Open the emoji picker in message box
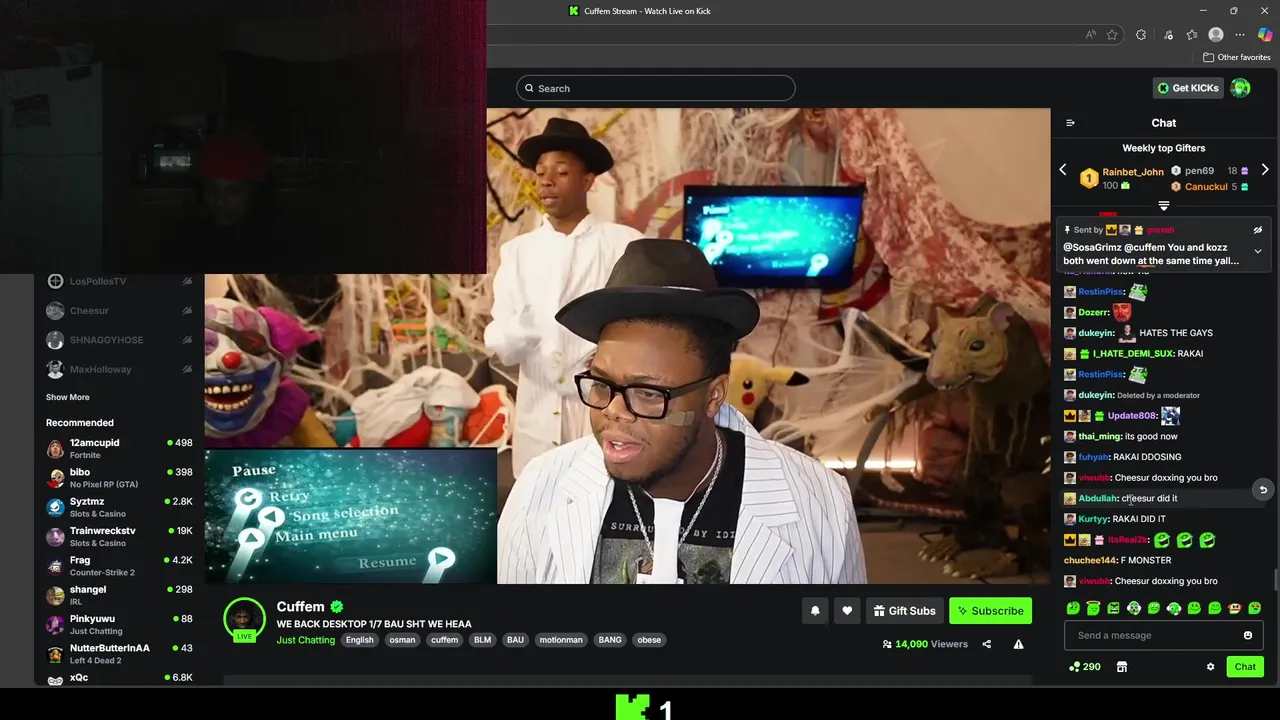This screenshot has width=1280, height=720. pos(1247,635)
